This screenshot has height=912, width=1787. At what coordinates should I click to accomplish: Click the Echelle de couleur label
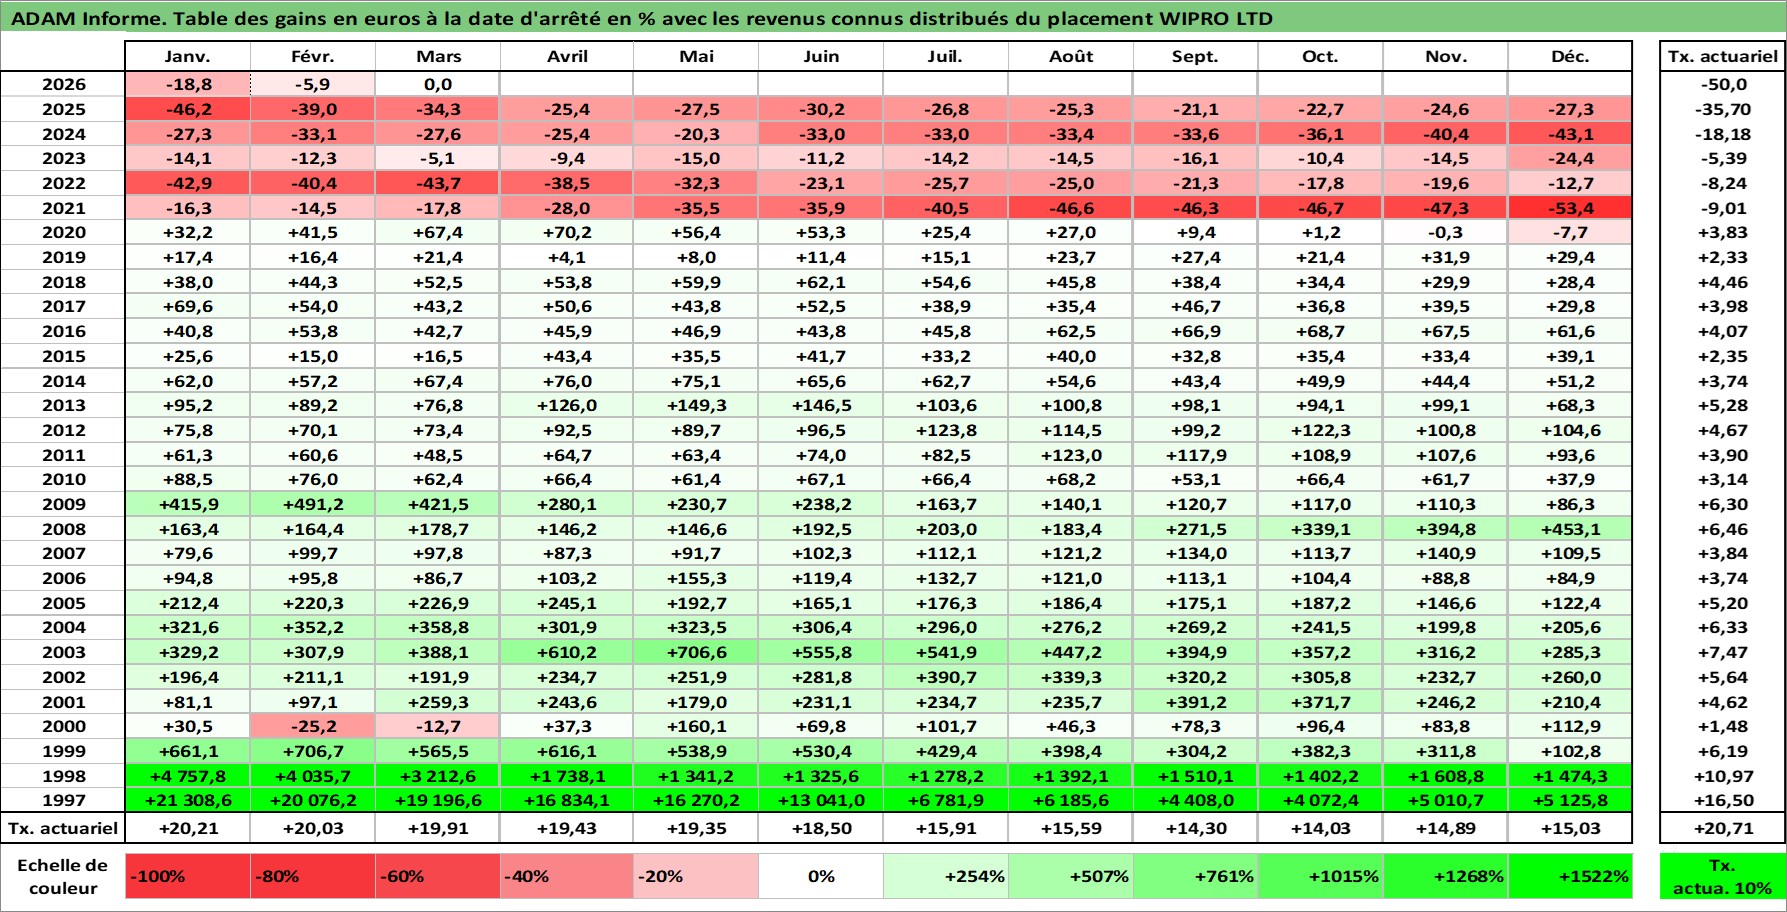point(63,876)
